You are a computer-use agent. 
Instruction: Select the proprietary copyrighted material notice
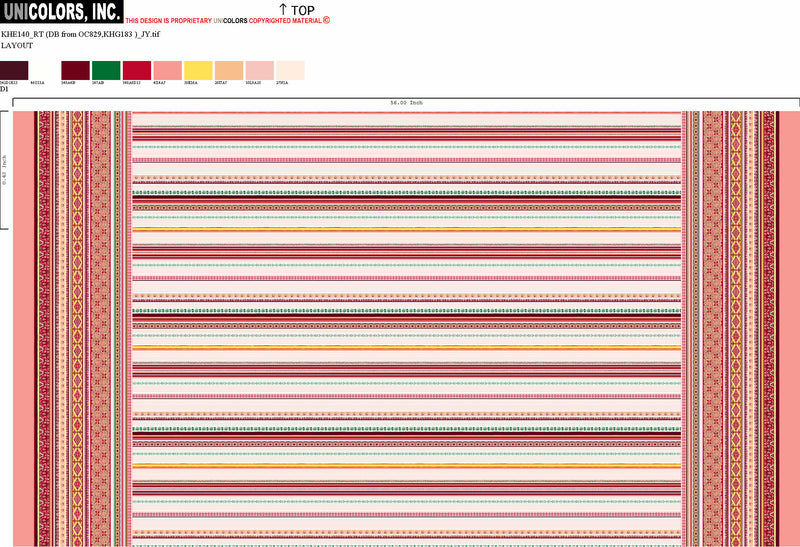(228, 21)
